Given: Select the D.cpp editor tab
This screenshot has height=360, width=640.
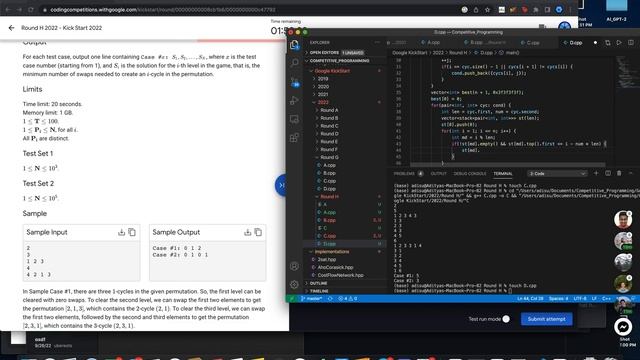Looking at the screenshot, I should coord(576,42).
